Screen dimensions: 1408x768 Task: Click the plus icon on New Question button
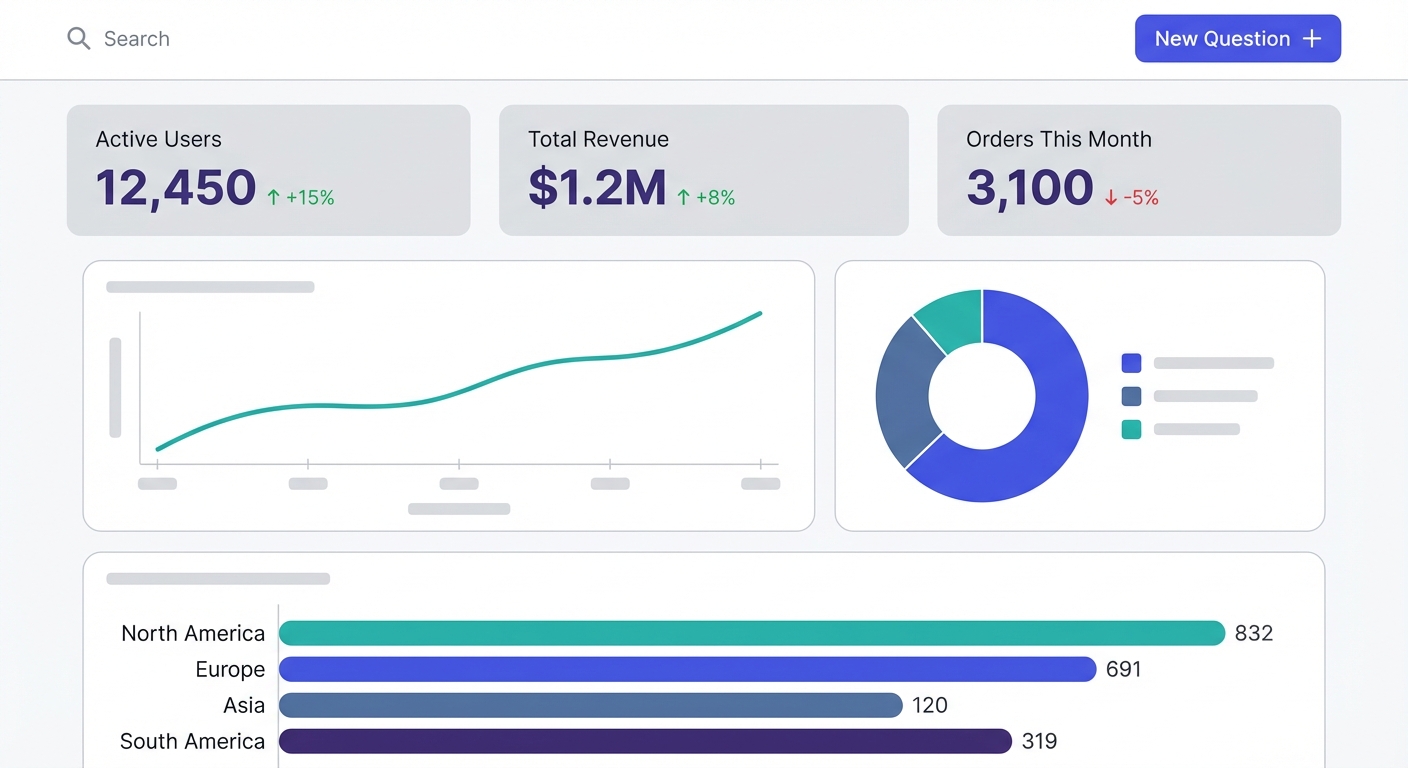[x=1311, y=38]
